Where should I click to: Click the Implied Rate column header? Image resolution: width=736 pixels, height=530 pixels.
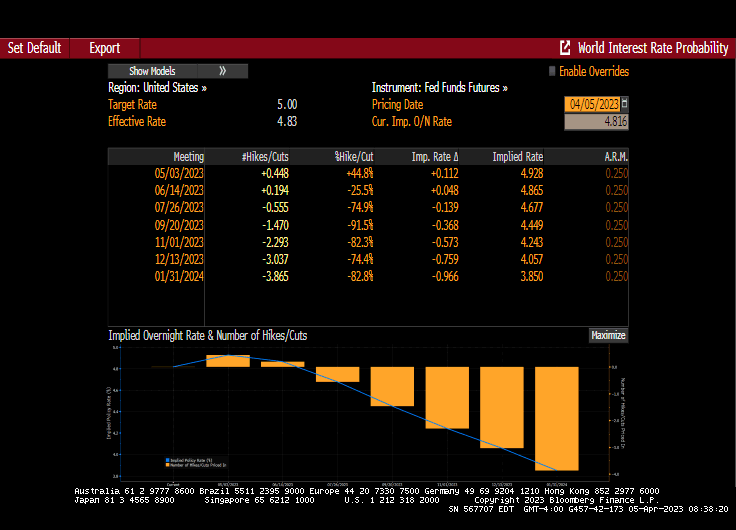517,156
